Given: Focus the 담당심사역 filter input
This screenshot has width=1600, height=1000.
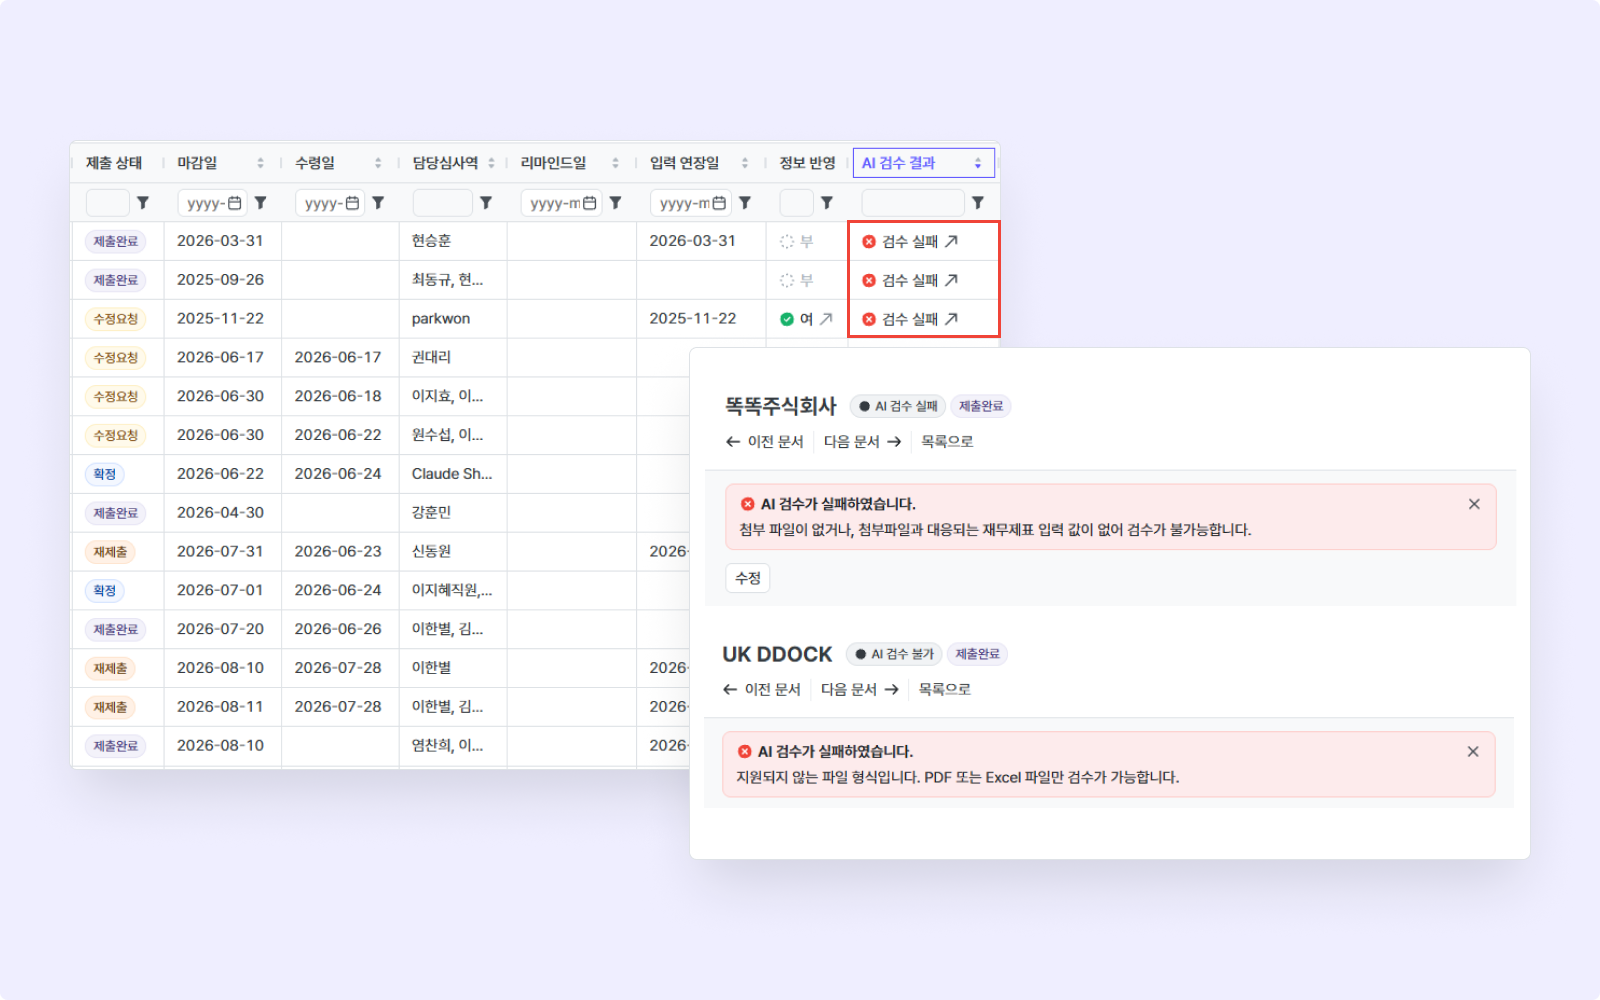Looking at the screenshot, I should coord(442,203).
